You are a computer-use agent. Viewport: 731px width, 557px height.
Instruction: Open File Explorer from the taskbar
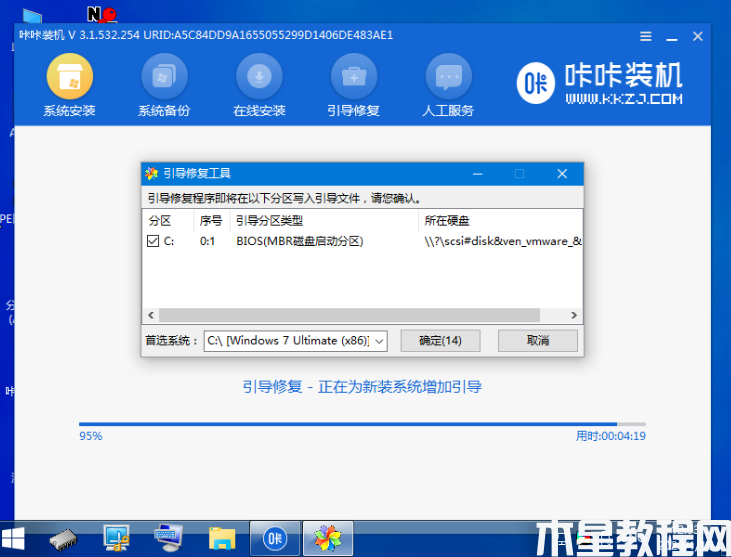pos(221,539)
